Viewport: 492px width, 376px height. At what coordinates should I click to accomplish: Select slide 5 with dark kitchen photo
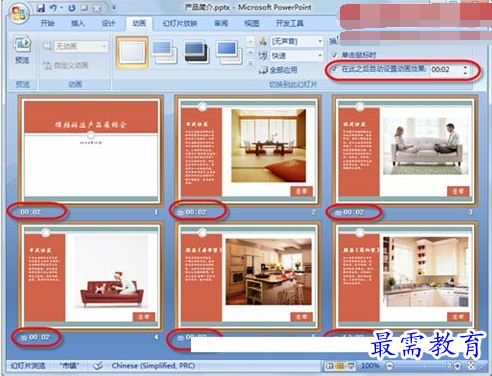coord(248,276)
